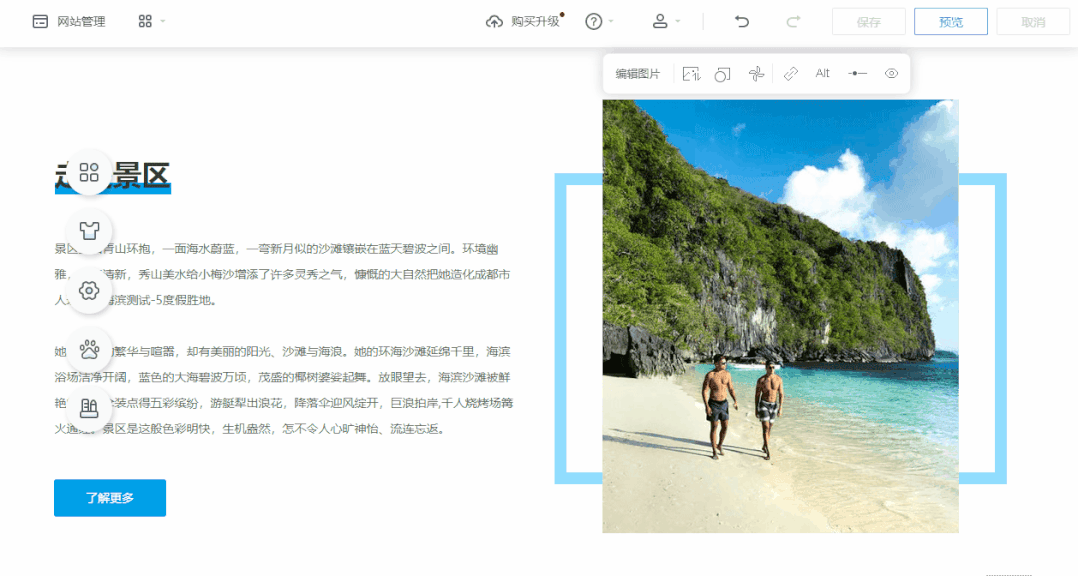Viewport: 1078px width, 576px height.
Task: Click the 预览 preview button
Action: coord(950,20)
